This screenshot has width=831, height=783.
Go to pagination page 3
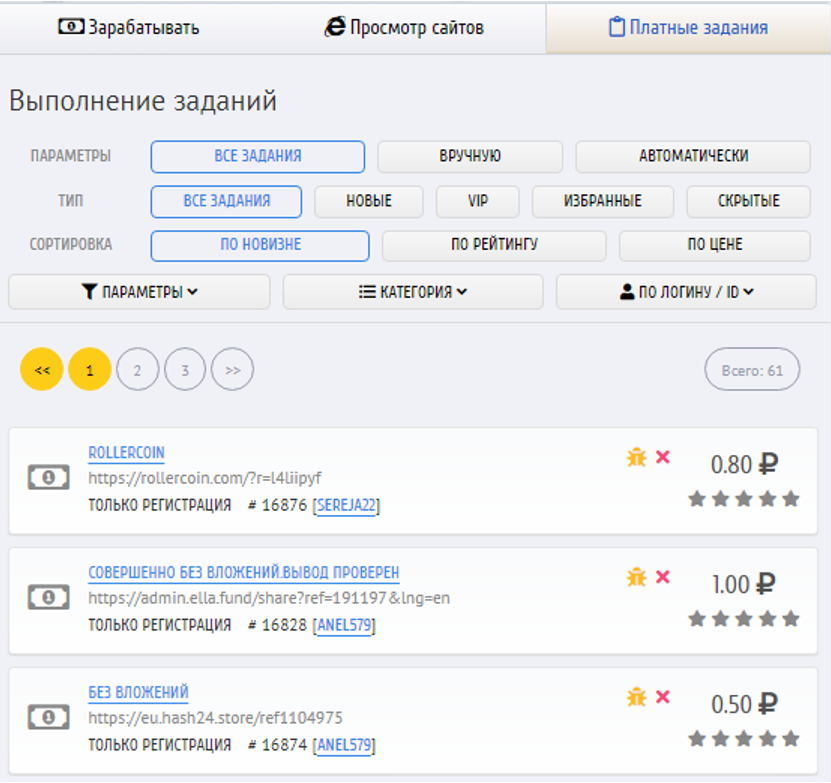(x=184, y=369)
